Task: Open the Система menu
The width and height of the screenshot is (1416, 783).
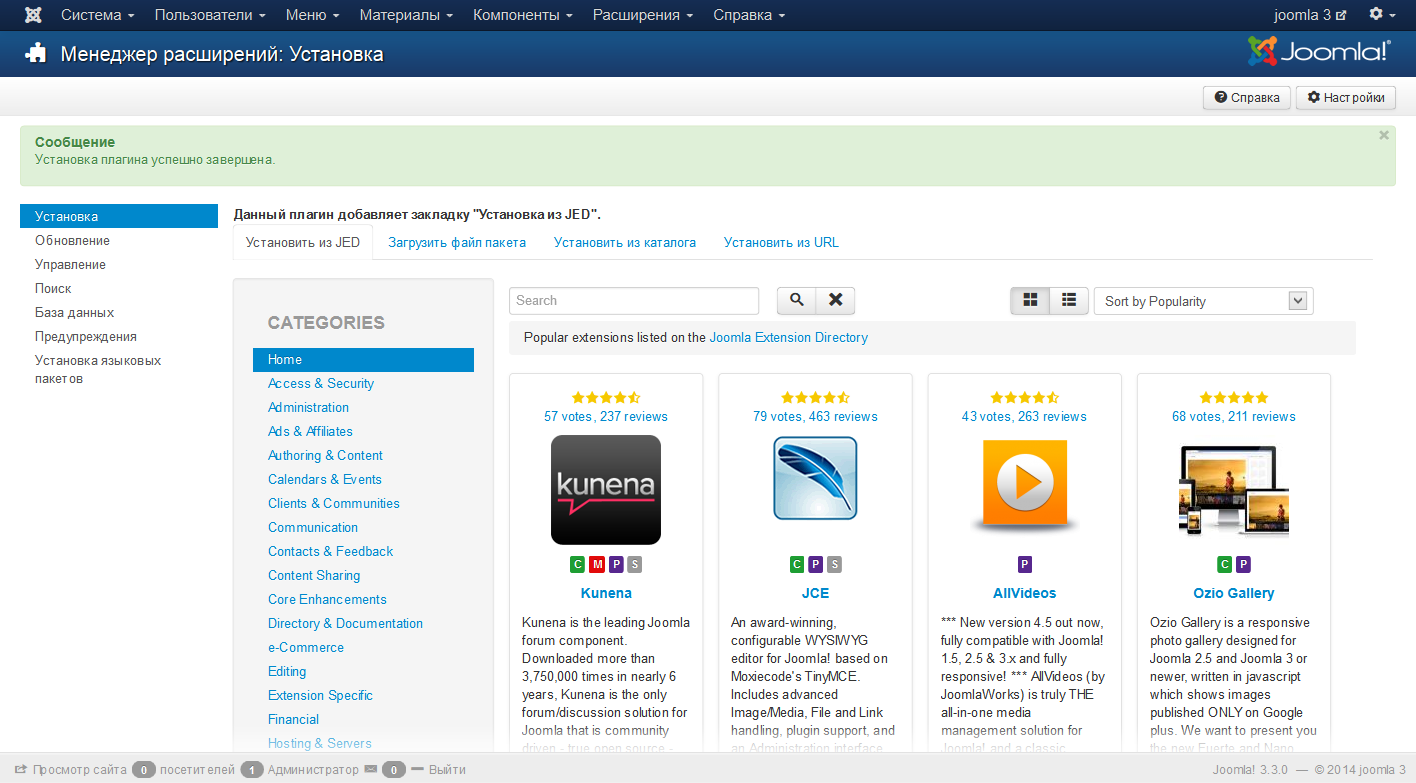Action: click(98, 15)
